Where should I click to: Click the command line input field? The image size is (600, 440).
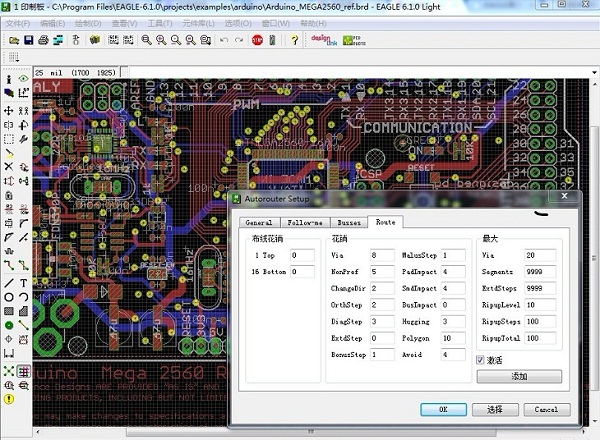pos(360,72)
